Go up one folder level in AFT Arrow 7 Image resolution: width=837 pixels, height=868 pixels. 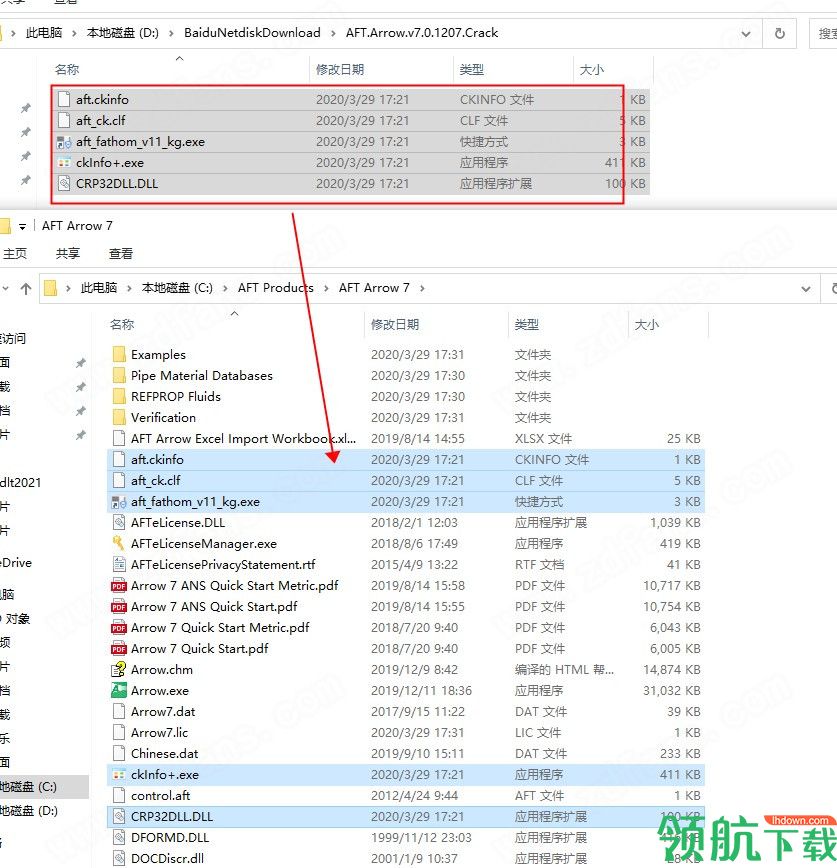tap(25, 288)
